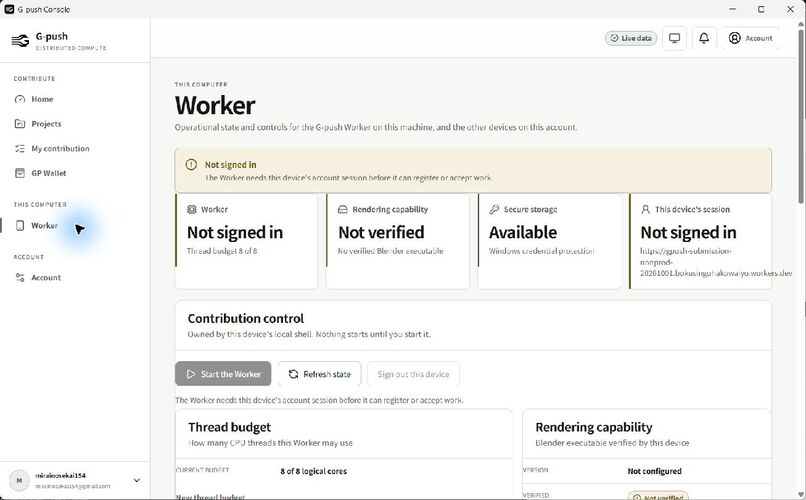Click the Rendering capability section heading

pyautogui.click(x=594, y=427)
